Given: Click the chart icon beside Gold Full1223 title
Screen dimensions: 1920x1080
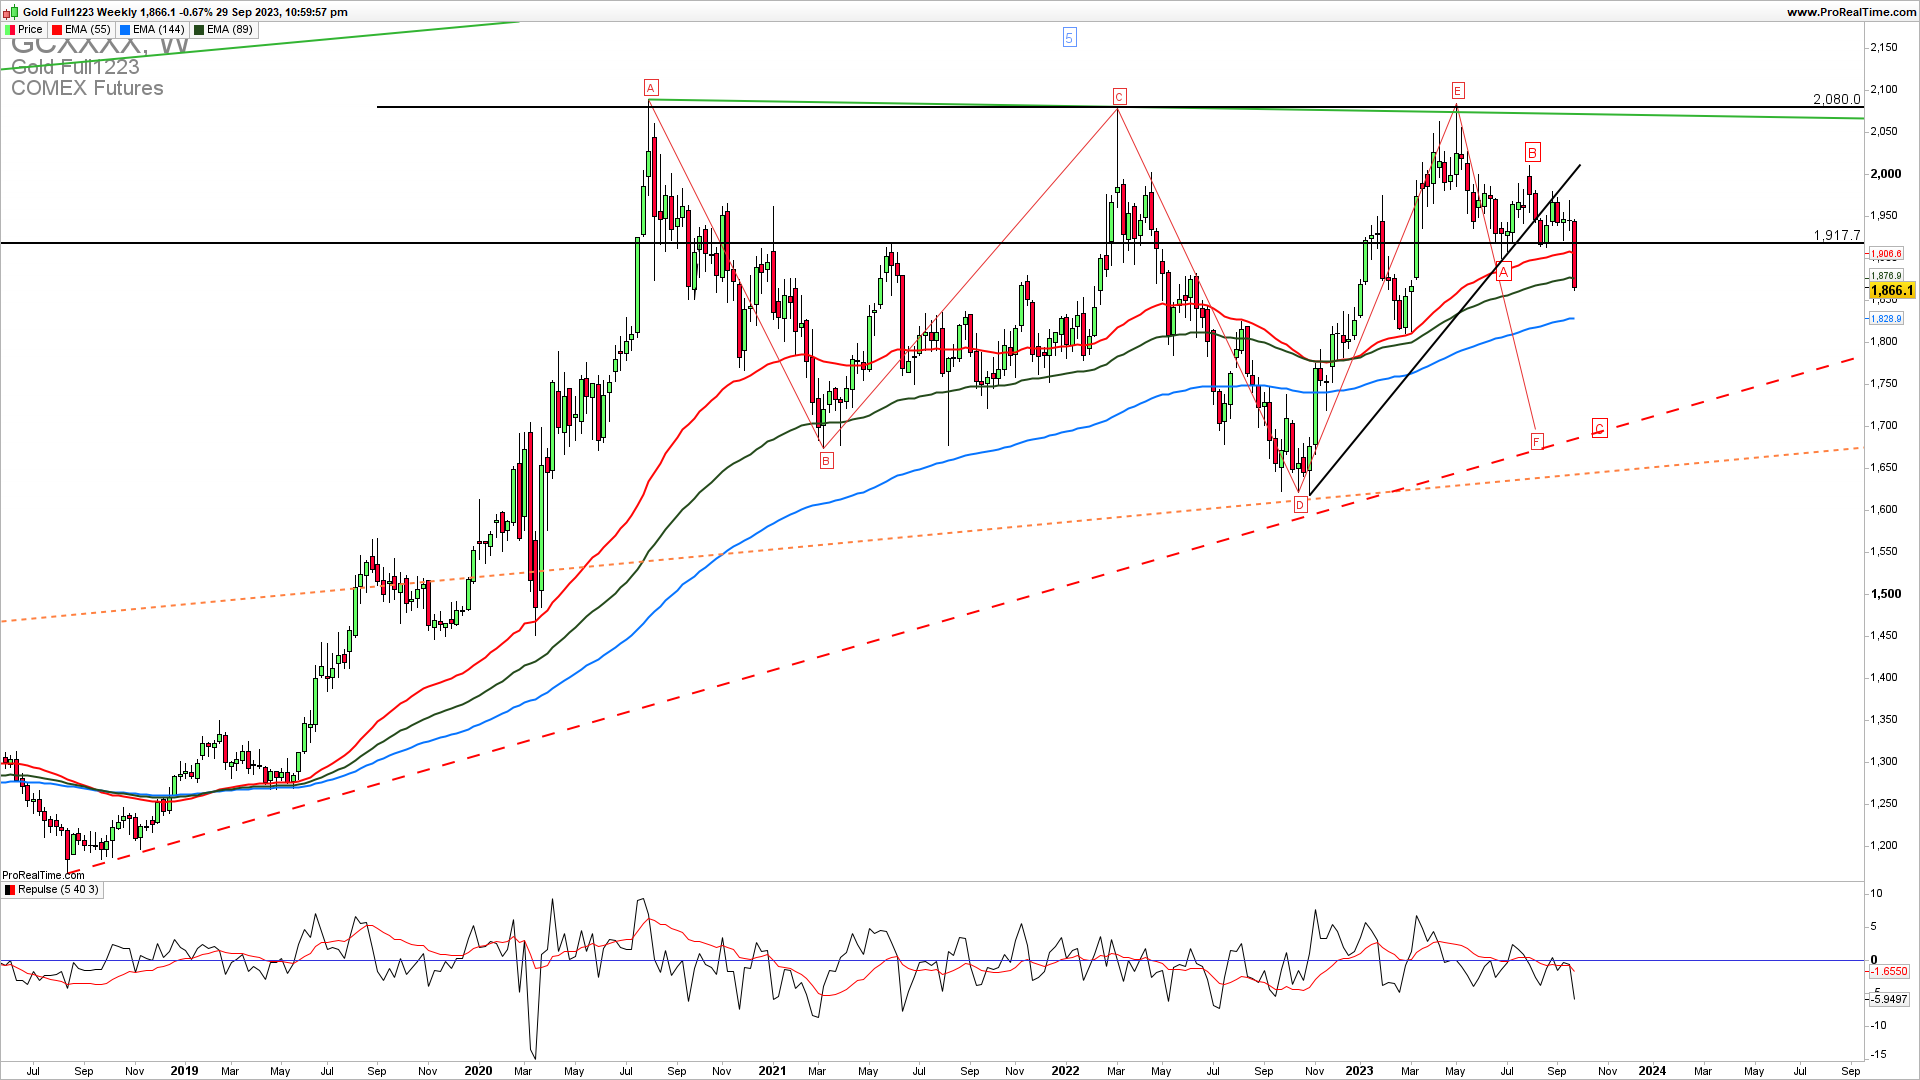Looking at the screenshot, I should 11,12.
